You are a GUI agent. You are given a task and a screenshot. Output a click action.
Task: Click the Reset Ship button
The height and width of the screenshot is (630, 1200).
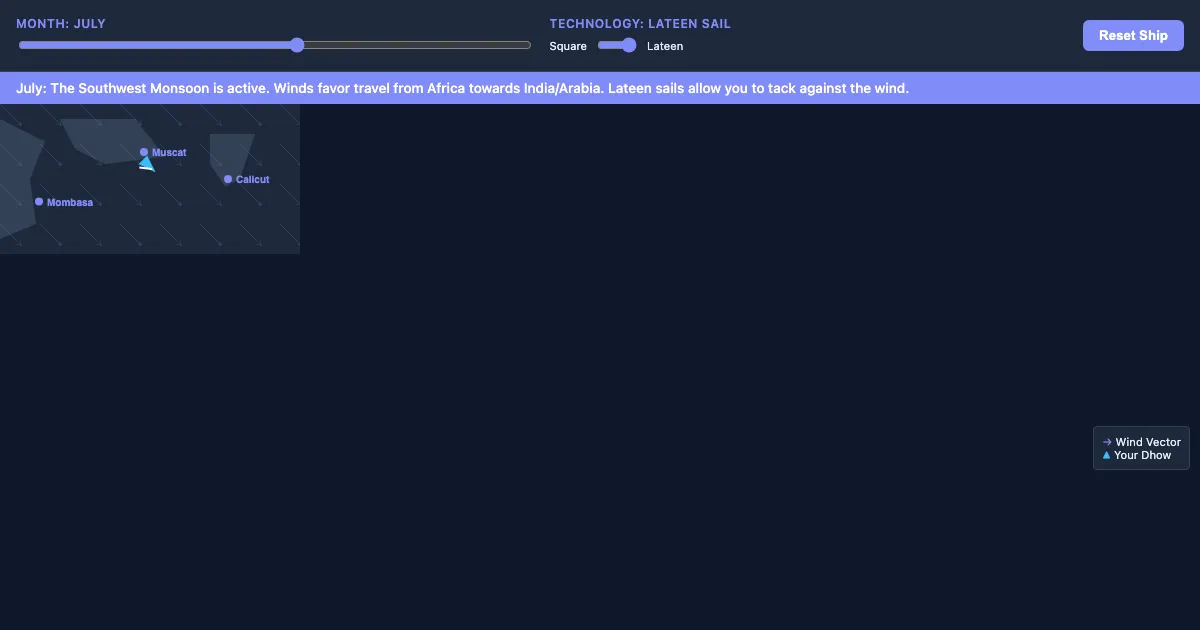[1133, 35]
